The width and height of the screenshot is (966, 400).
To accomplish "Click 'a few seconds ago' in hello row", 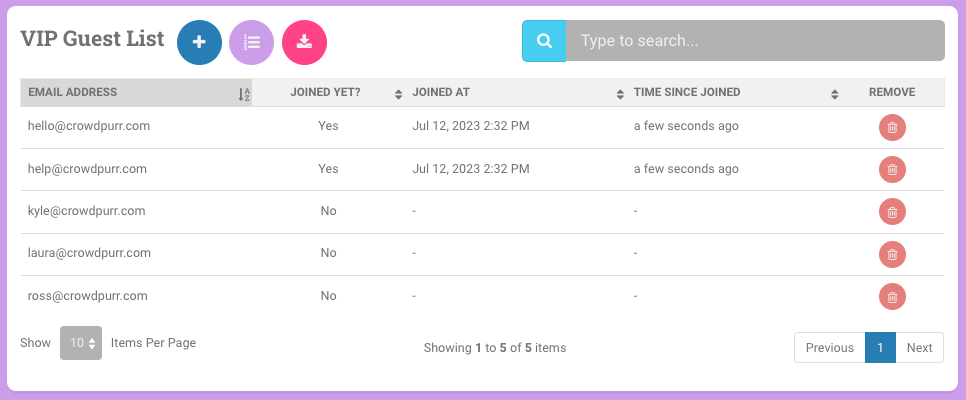I will pyautogui.click(x=686, y=126).
